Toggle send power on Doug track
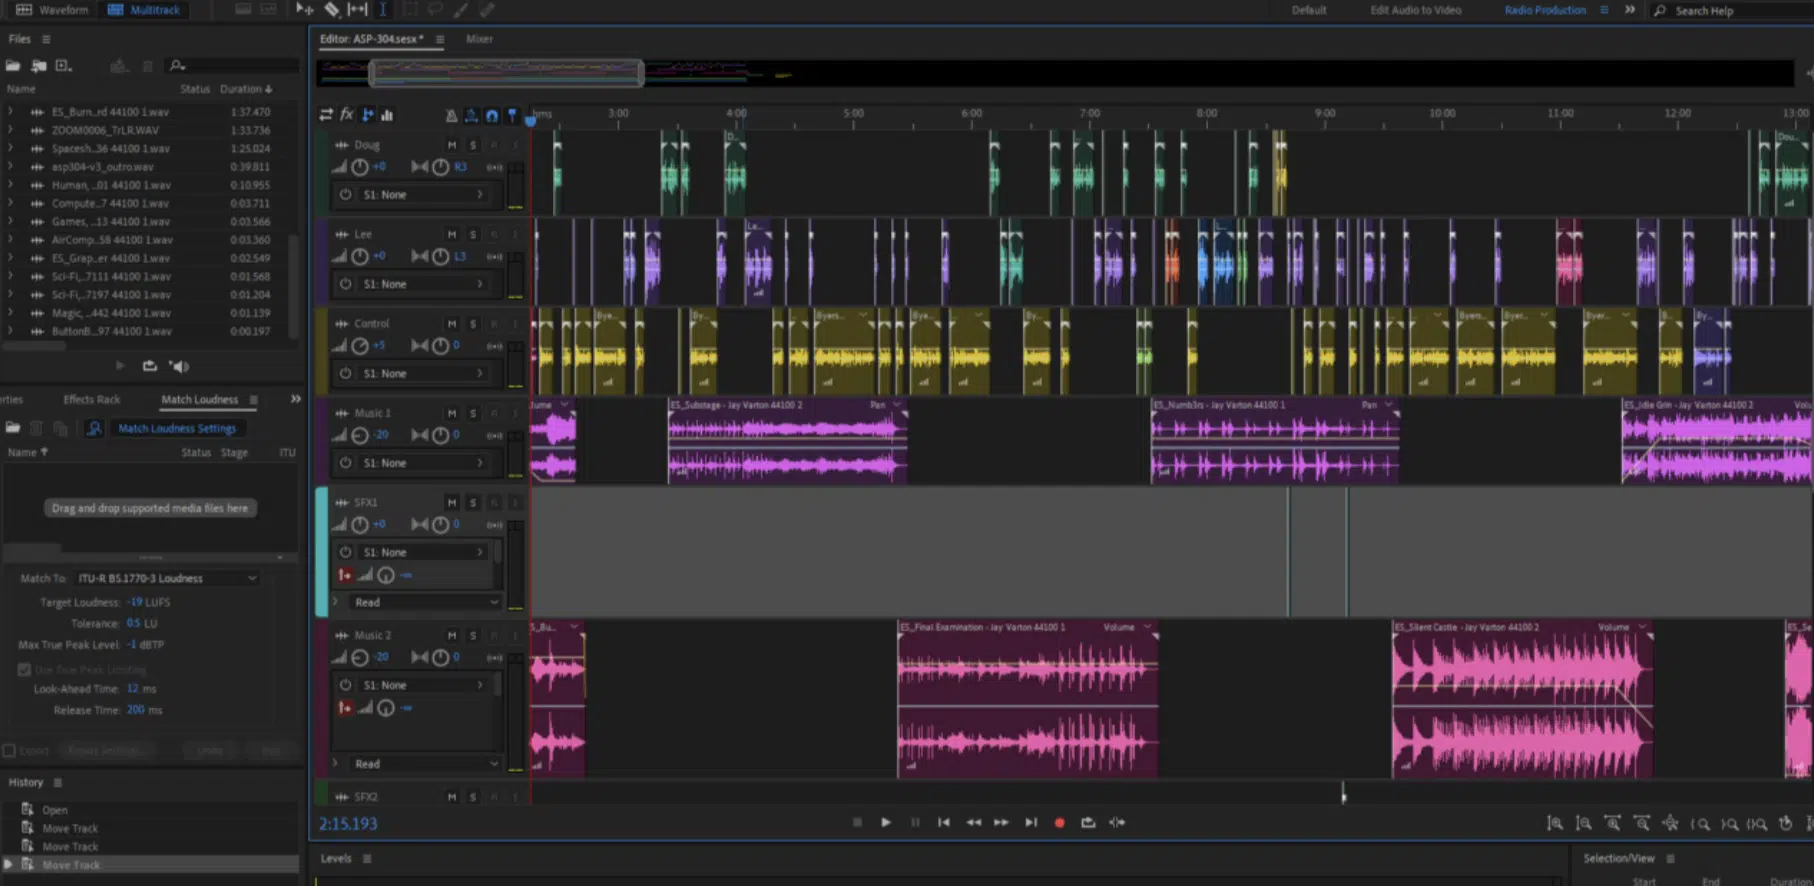Screen dimensions: 1814x886 tap(345, 195)
